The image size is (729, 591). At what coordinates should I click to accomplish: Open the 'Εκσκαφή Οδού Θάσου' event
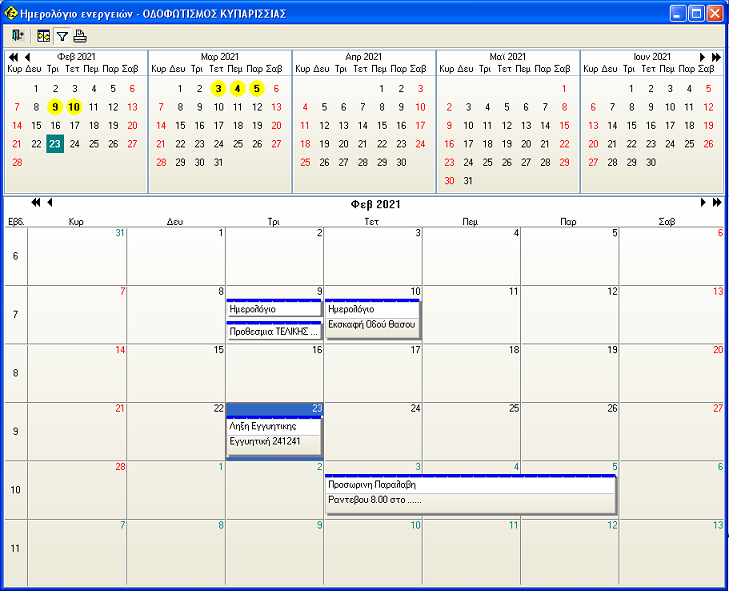click(x=371, y=327)
